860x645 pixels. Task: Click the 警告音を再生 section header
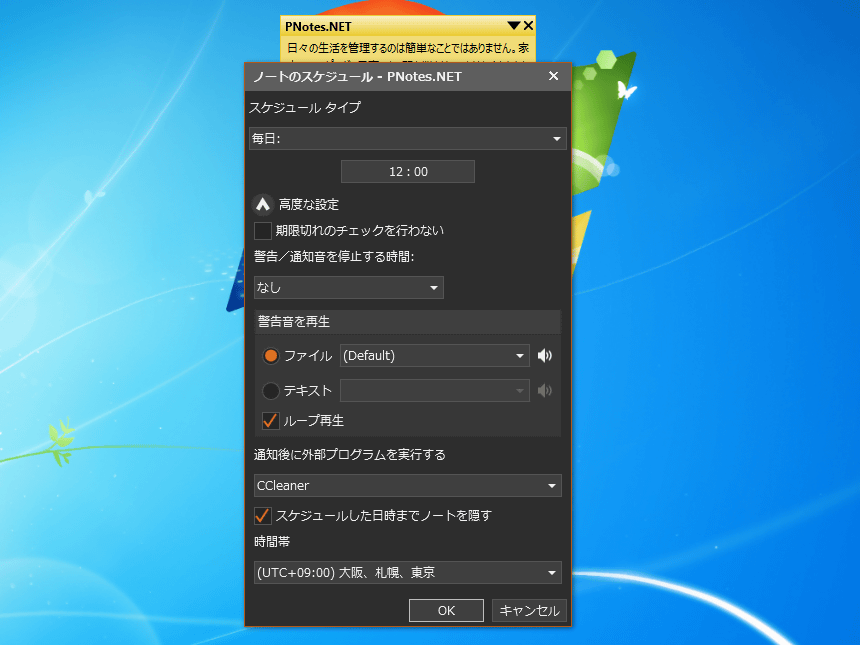point(408,322)
